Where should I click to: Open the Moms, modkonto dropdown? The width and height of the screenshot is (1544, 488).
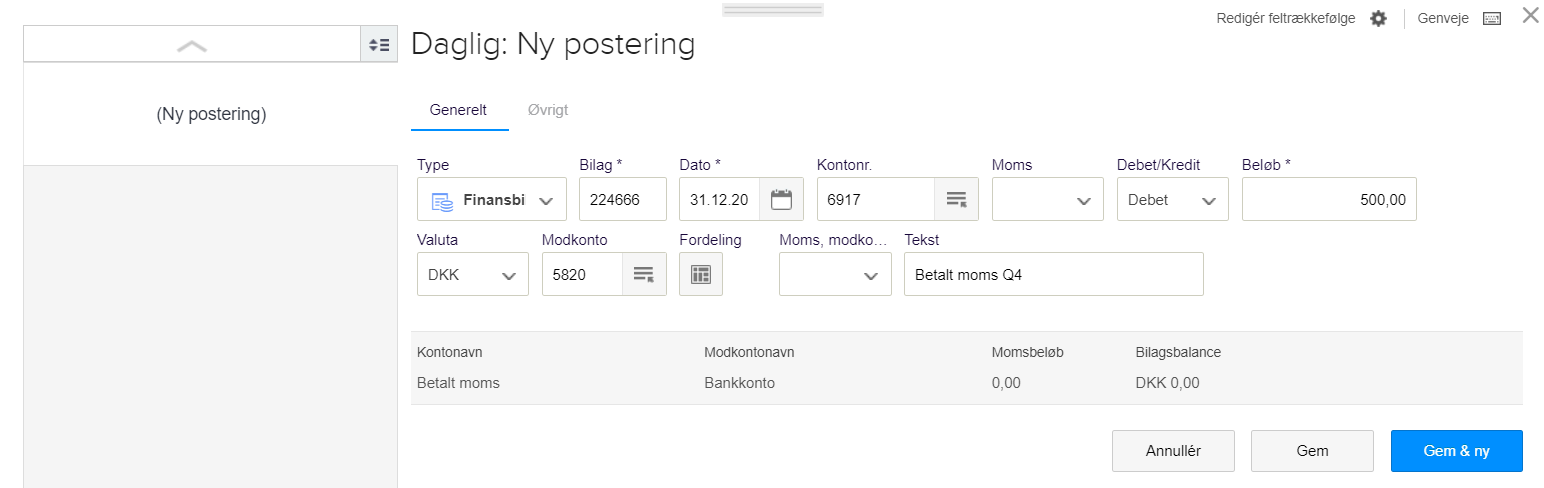[x=835, y=274]
